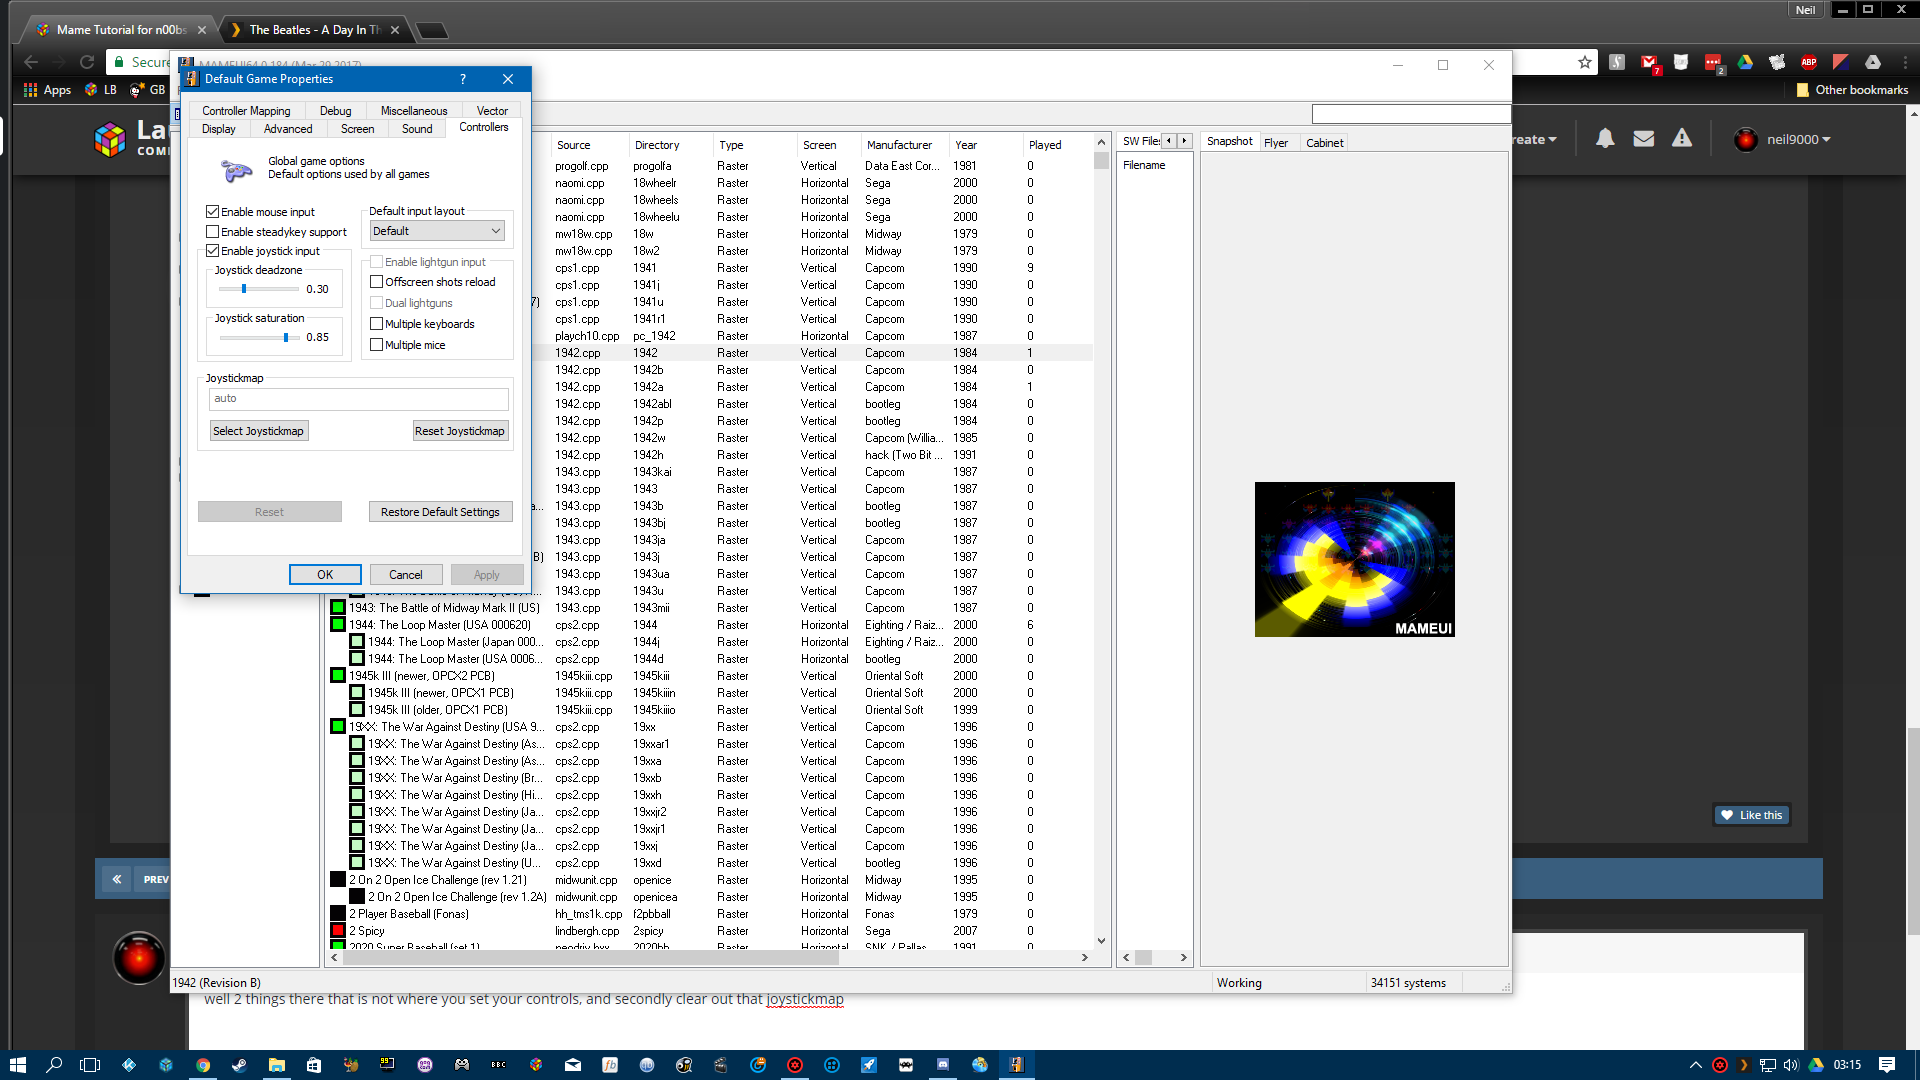Click the Reset Joystickmap button

tap(460, 431)
